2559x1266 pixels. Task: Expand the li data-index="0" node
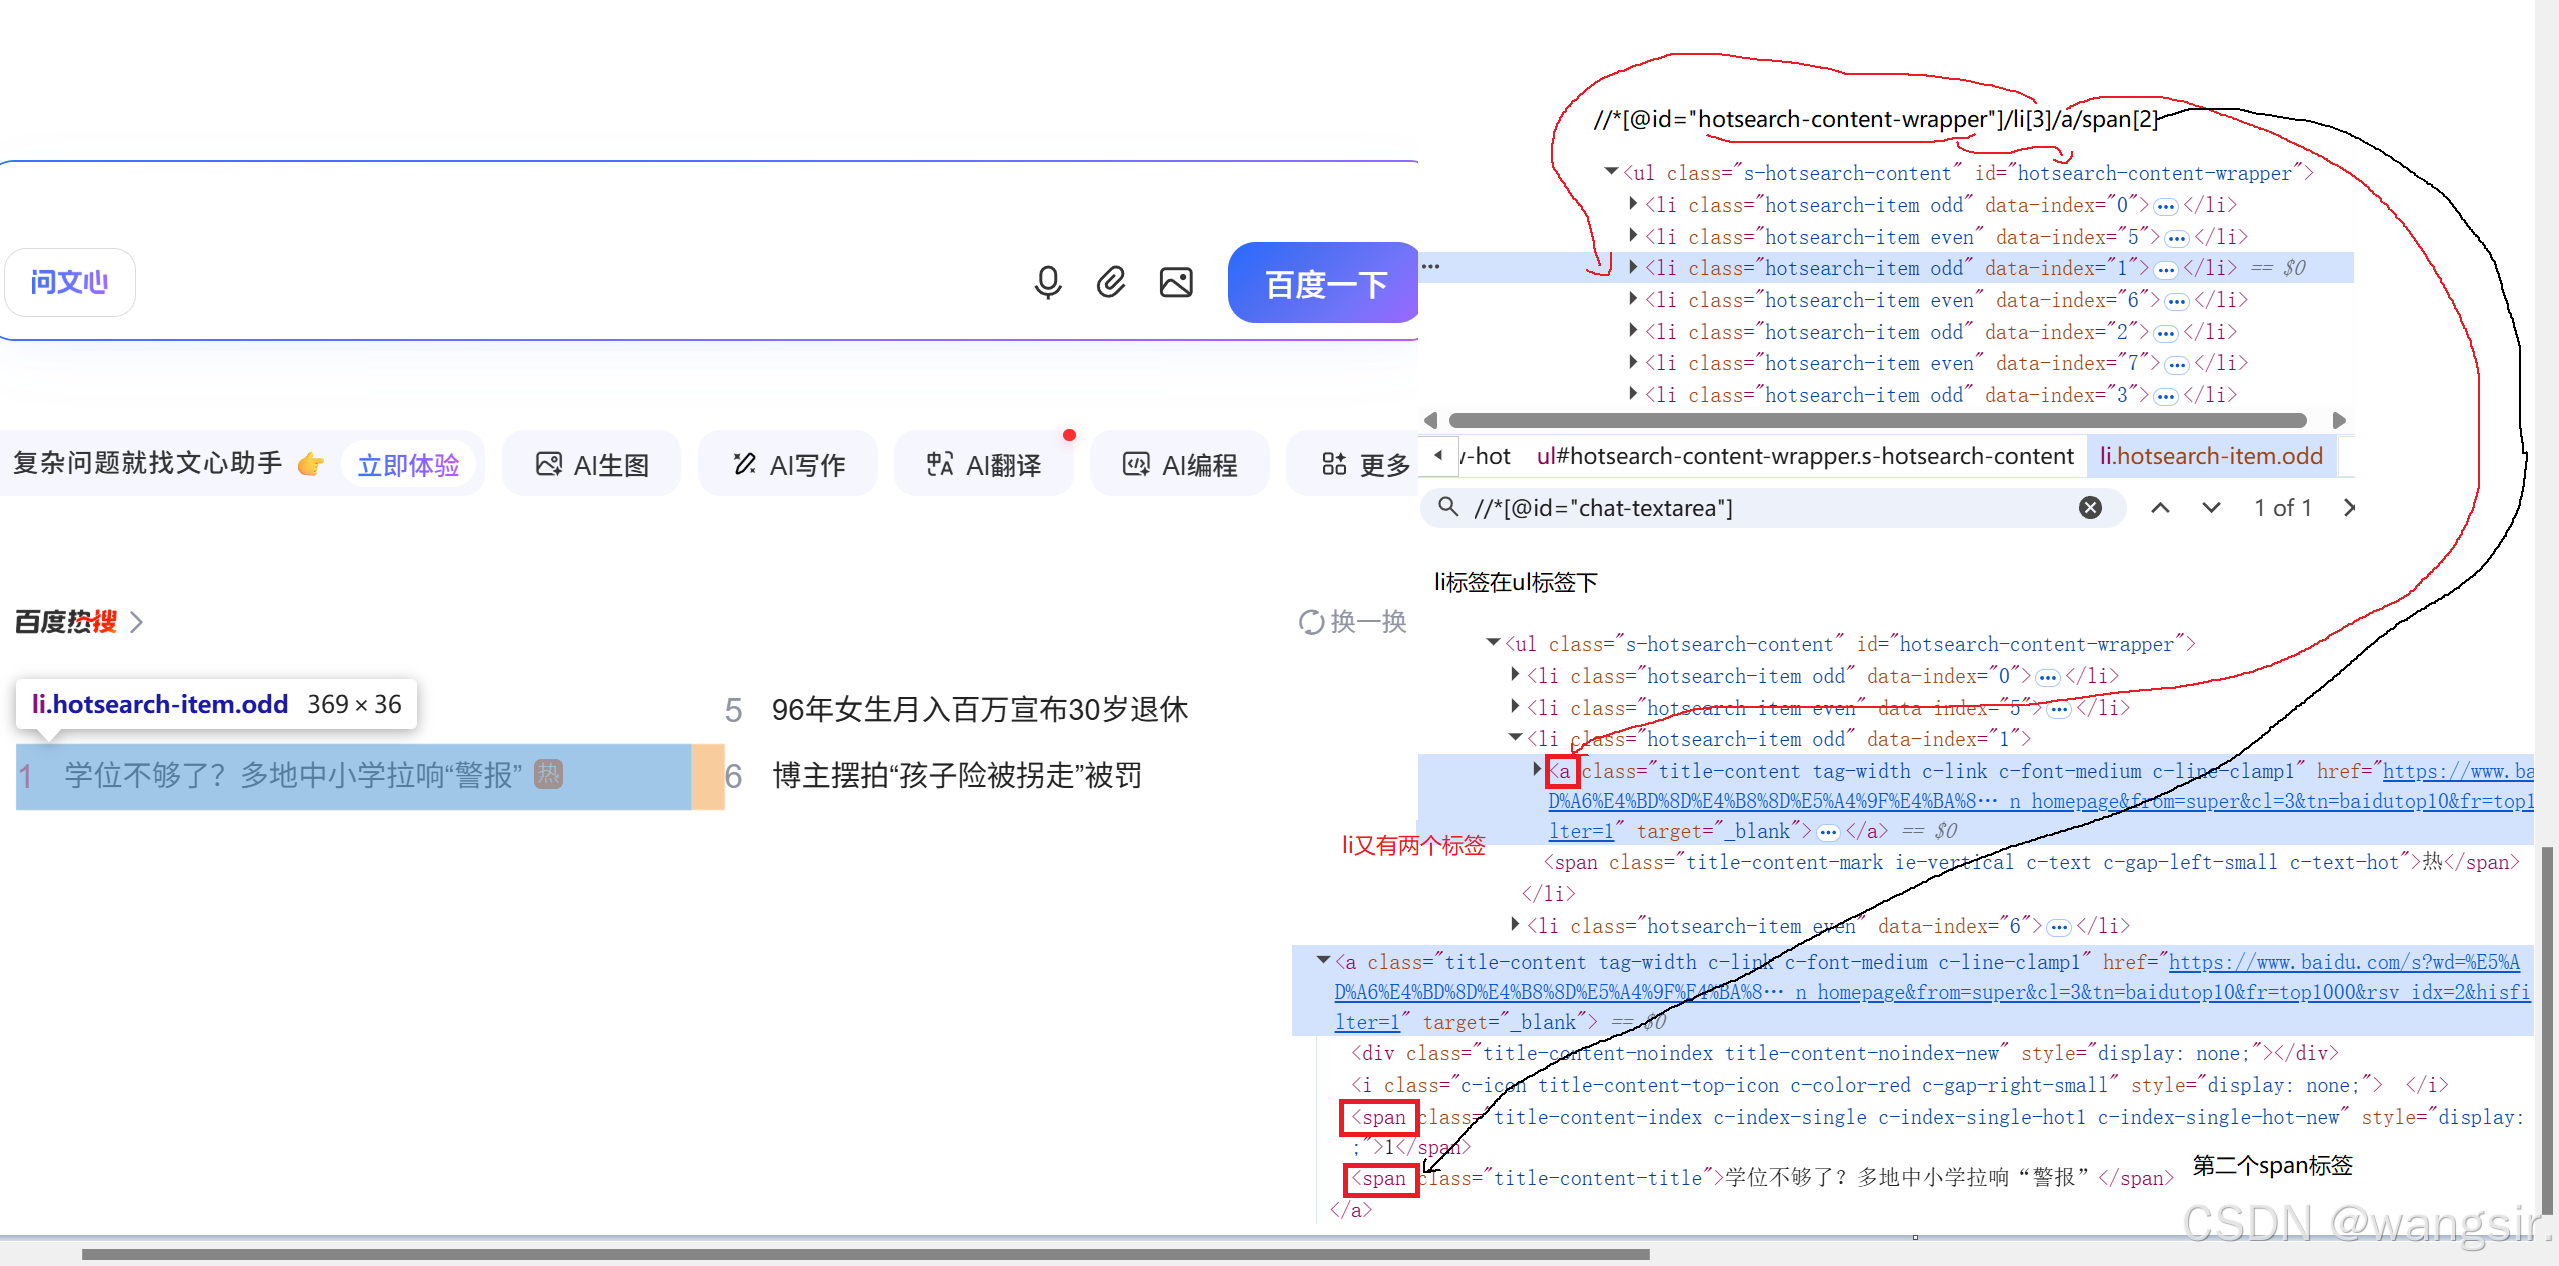click(1633, 204)
